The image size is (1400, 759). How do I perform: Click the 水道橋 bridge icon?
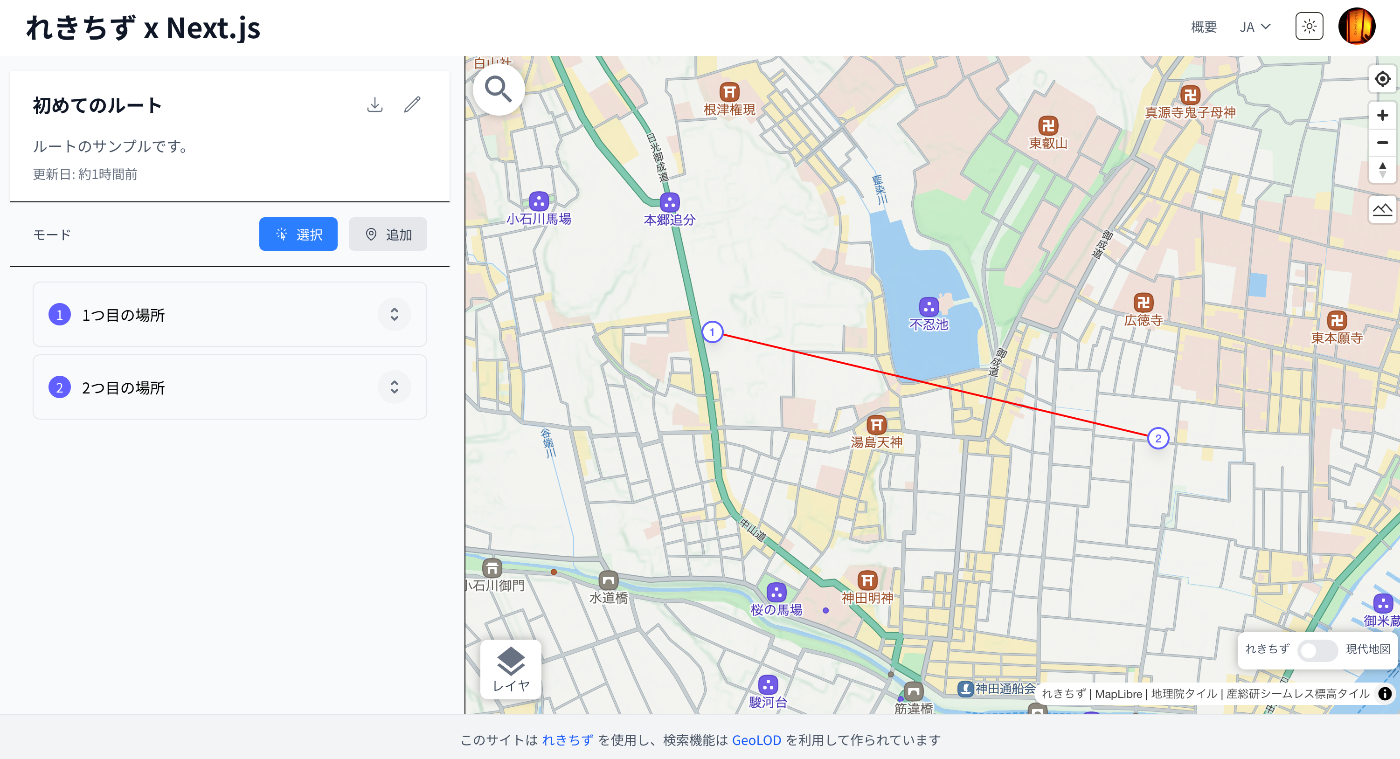(x=608, y=580)
